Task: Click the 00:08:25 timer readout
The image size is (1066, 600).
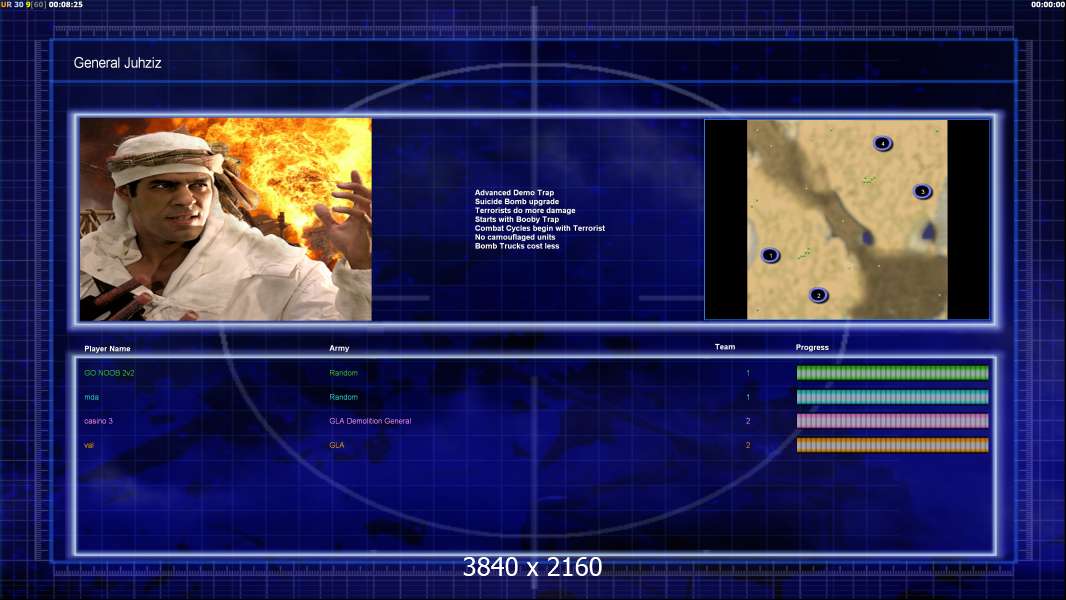Action: (x=66, y=5)
